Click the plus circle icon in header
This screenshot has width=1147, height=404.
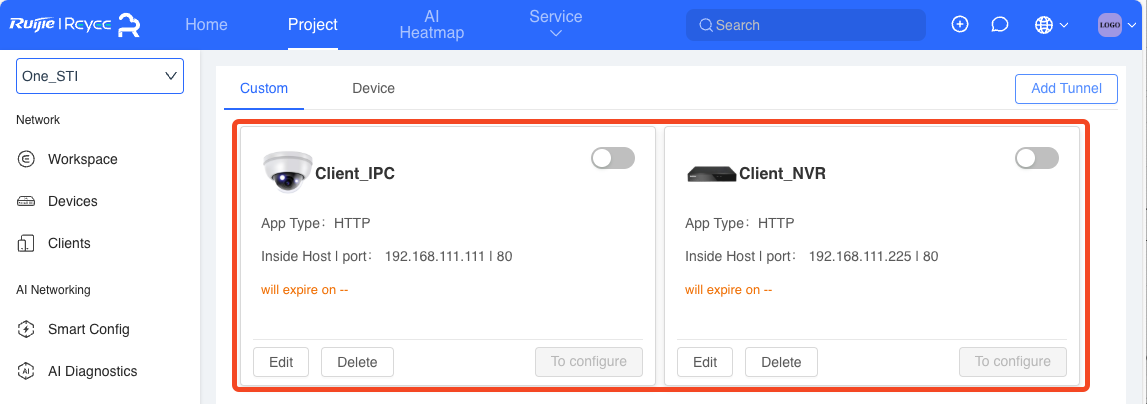tap(960, 24)
